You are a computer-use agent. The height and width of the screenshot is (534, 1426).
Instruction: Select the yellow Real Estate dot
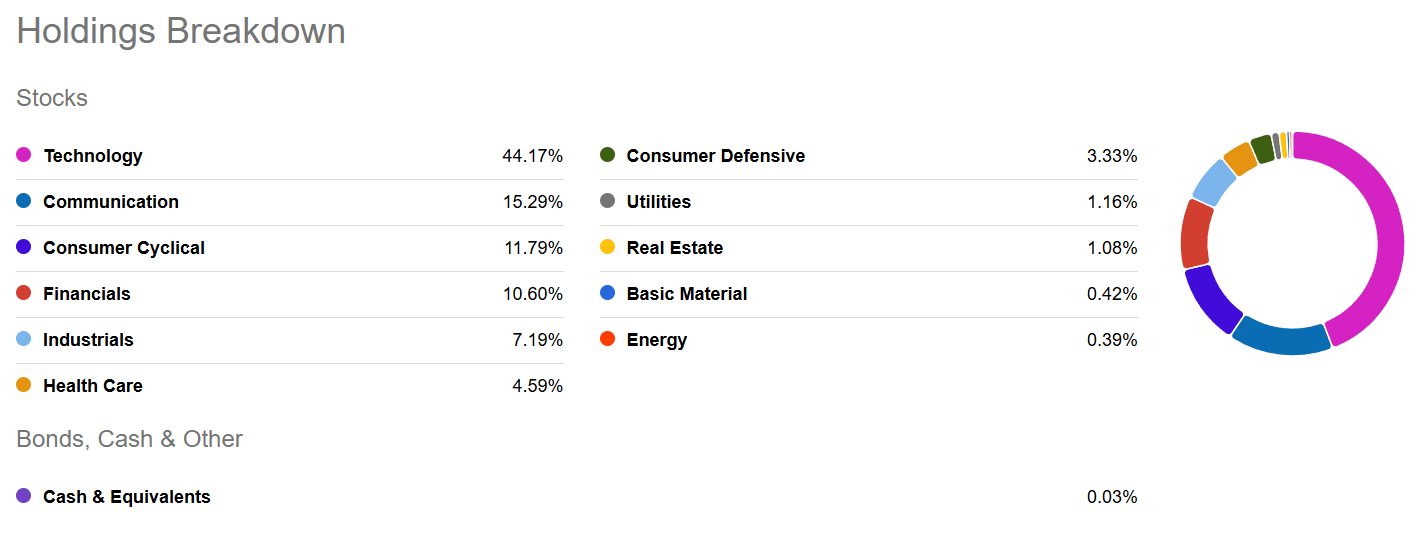[607, 247]
